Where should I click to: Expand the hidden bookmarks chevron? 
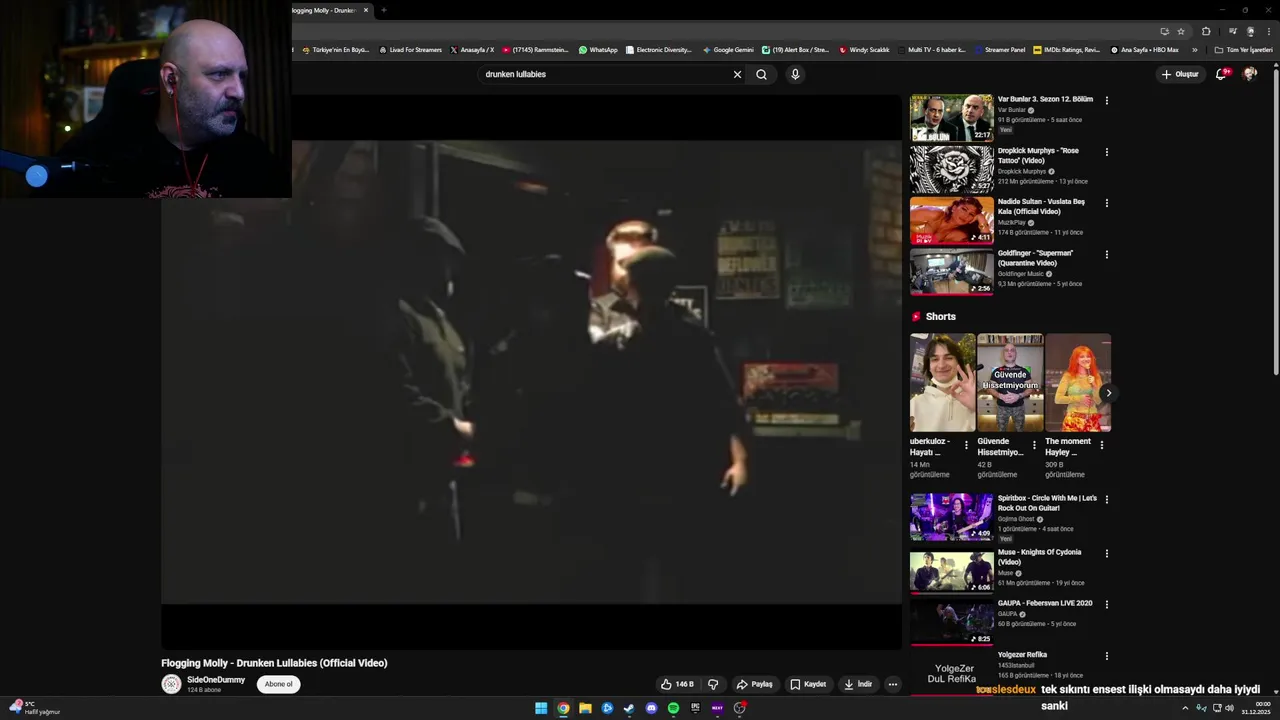tap(1194, 50)
